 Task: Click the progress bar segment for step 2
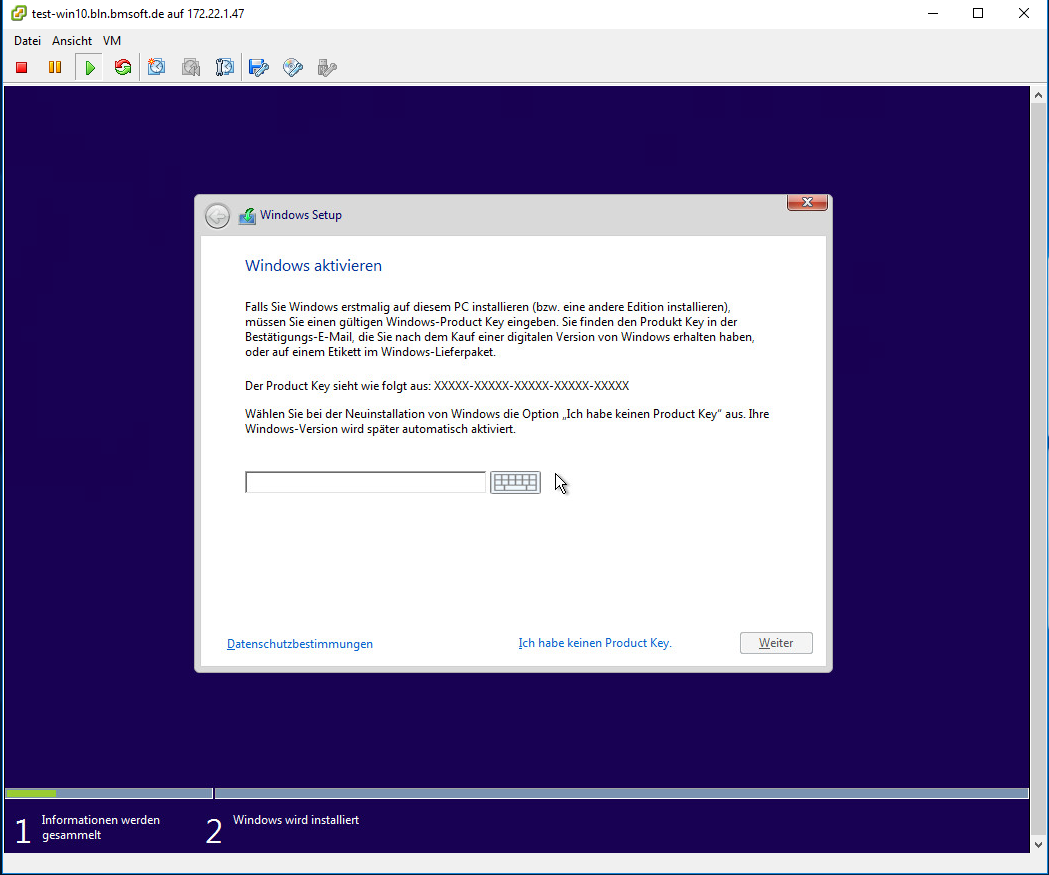(621, 793)
